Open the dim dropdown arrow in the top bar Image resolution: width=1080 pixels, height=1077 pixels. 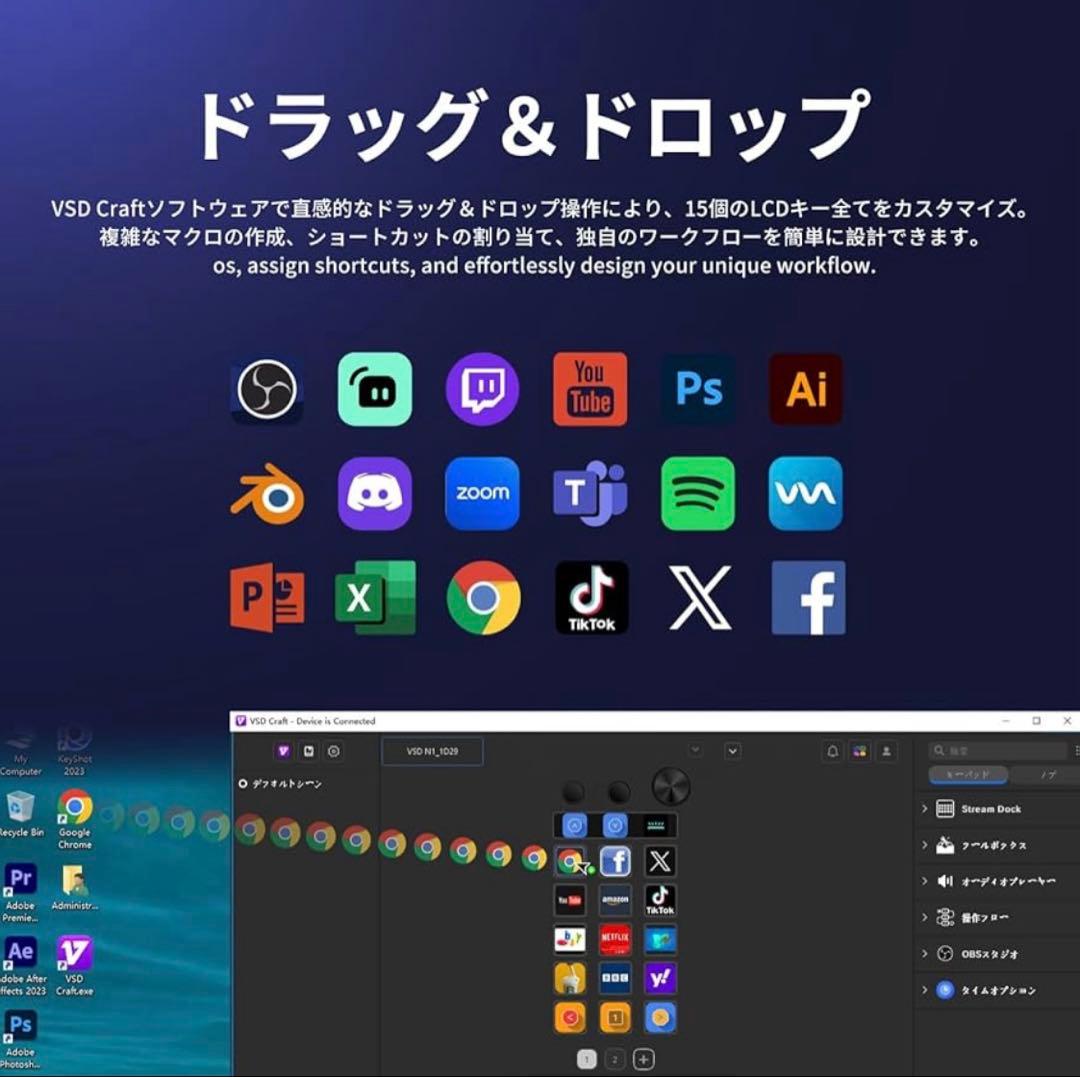coord(696,750)
